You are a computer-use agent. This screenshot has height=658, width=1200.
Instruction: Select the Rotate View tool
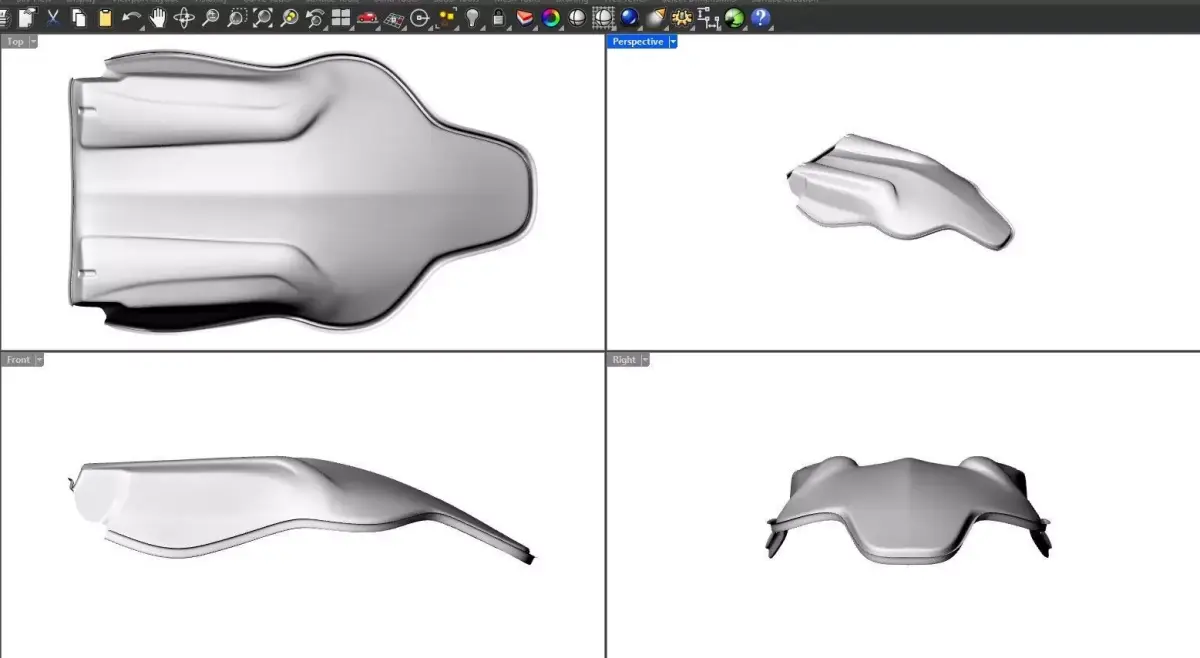(185, 16)
